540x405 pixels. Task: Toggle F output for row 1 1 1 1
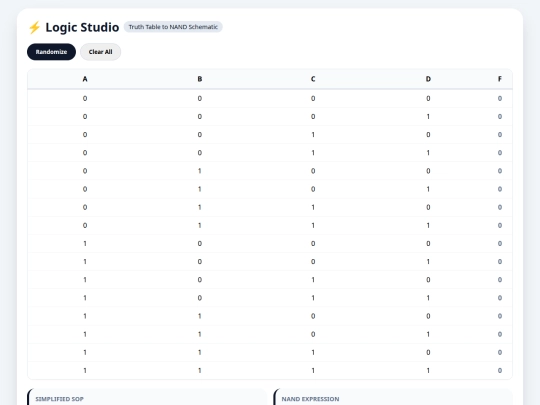[x=499, y=371]
